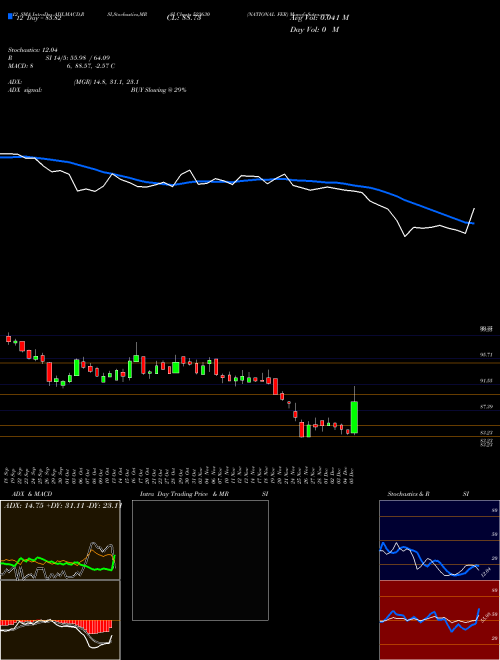Image resolution: width=500 pixels, height=660 pixels.
Task: Click the ADX +DY -DY header readout
Action: pos(63,505)
